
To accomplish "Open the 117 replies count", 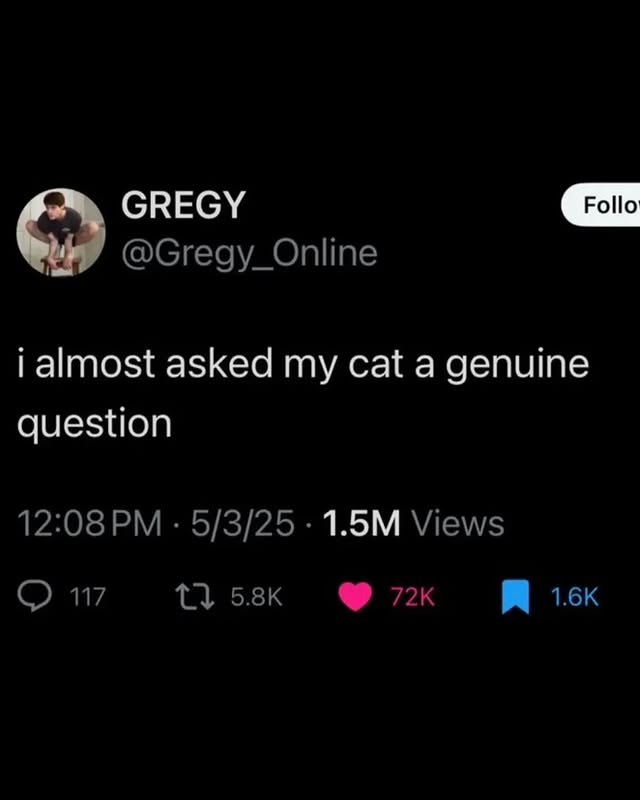I will [x=87, y=596].
